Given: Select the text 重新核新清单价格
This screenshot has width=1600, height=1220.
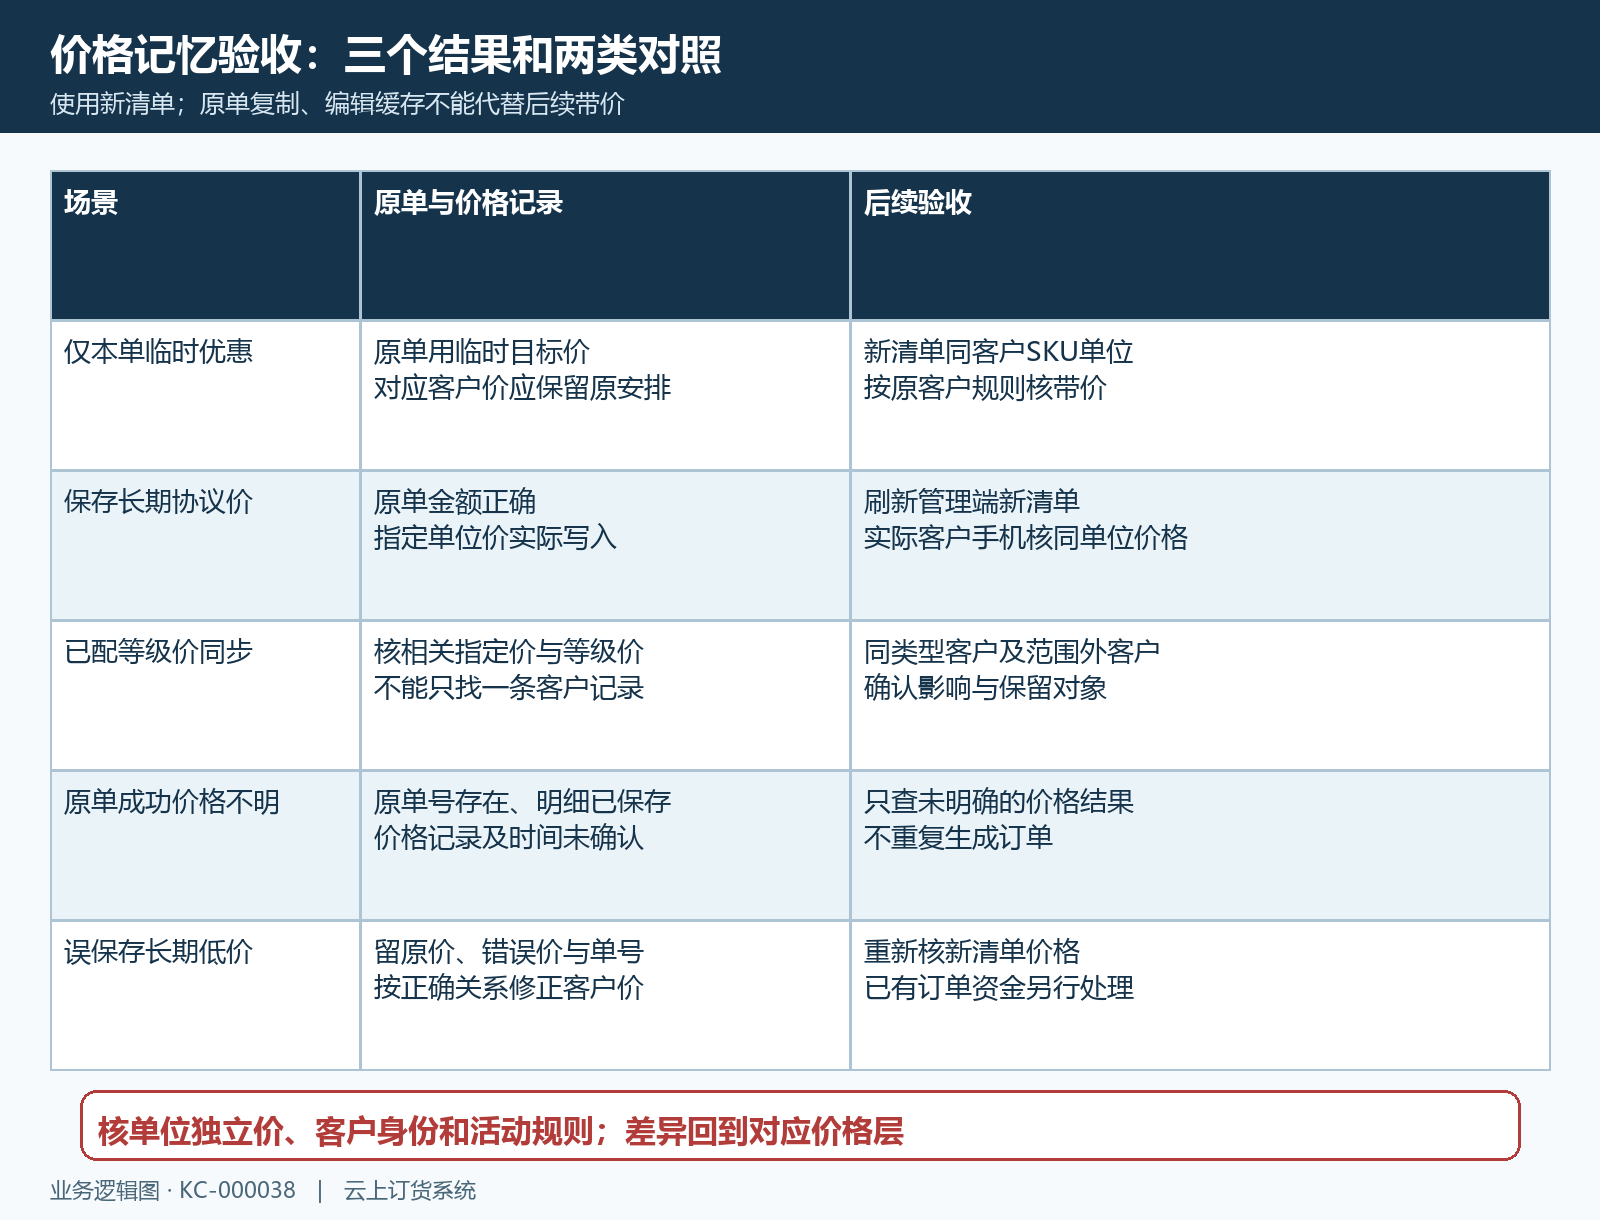Looking at the screenshot, I should point(972,952).
